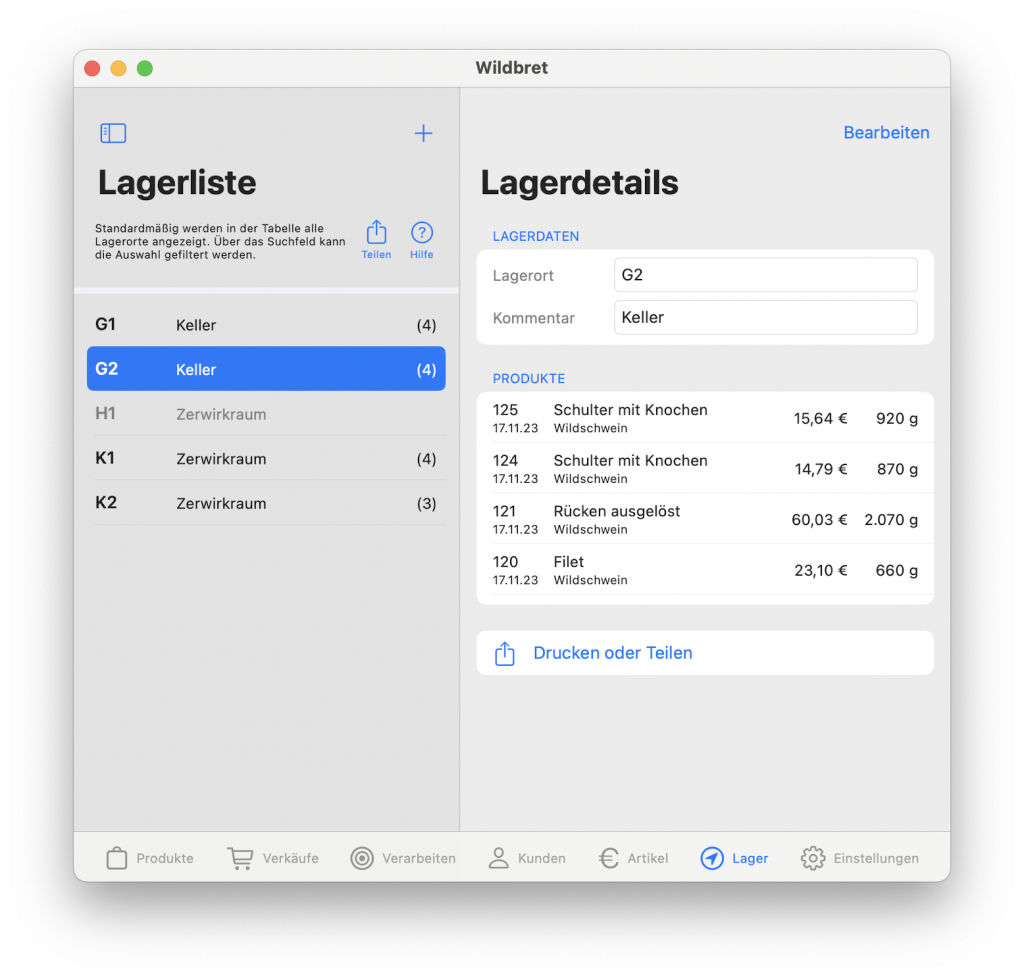1024x979 pixels.
Task: Switch to the Verkäufe tab
Action: [273, 858]
